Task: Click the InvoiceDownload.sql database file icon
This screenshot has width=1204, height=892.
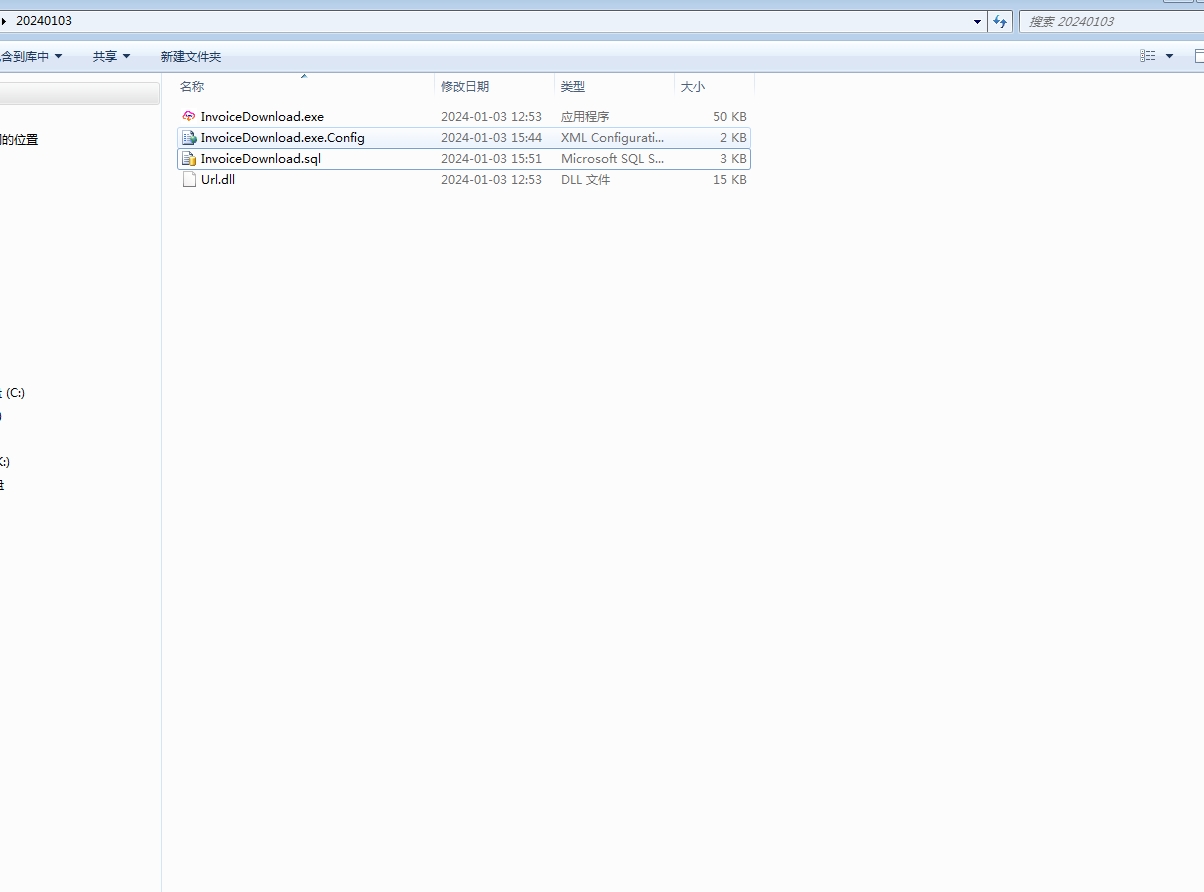Action: click(189, 159)
